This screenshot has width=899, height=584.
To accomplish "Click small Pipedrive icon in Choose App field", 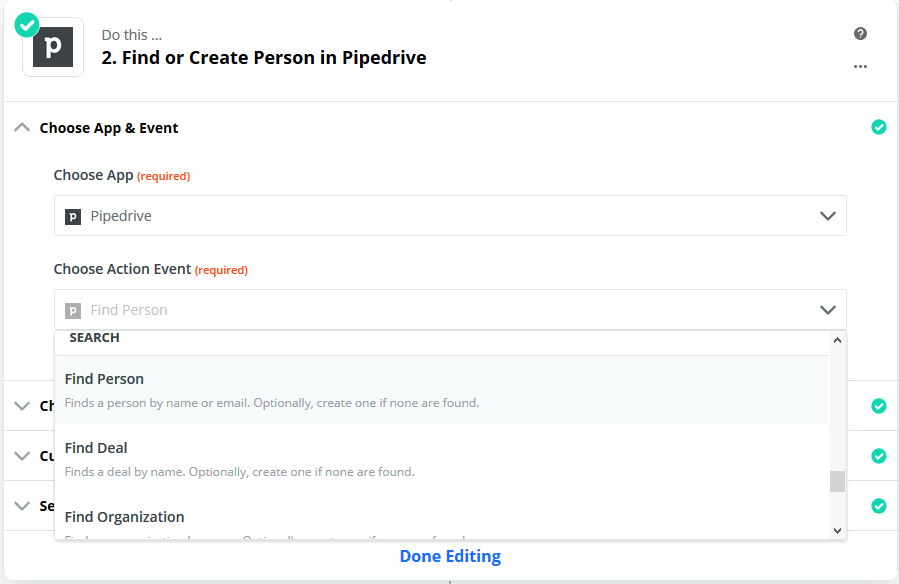I will coord(73,217).
